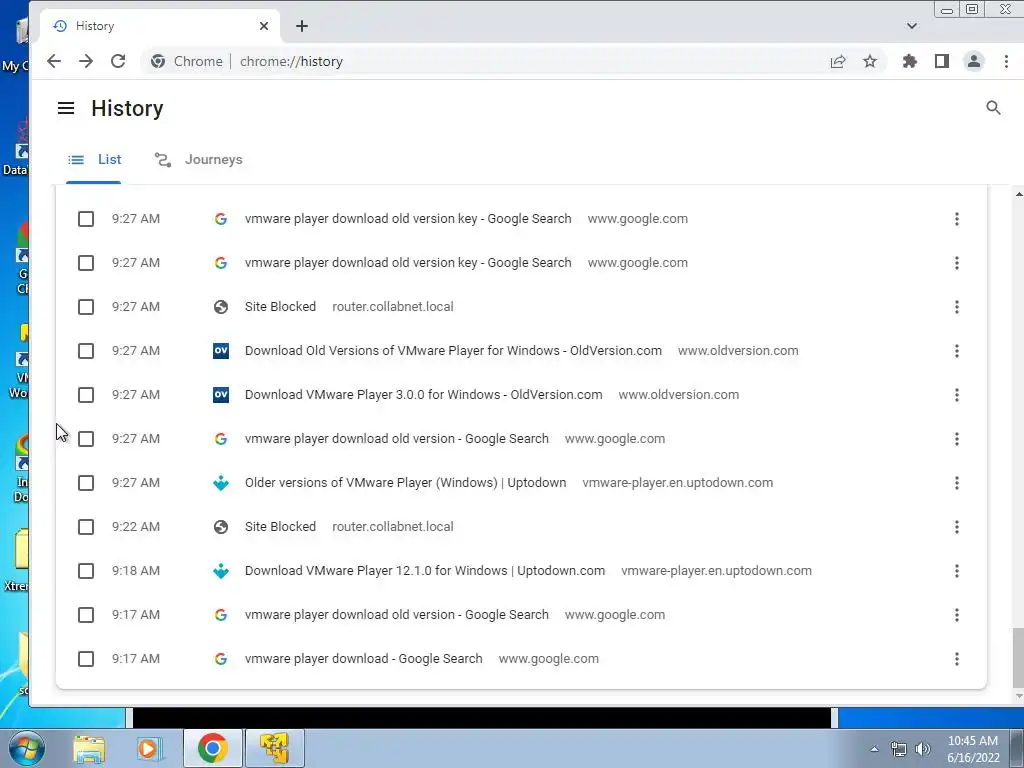This screenshot has height=768, width=1024.
Task: Open 'Older versions of VMware Player (Windows) | Uptodown'
Action: [406, 483]
